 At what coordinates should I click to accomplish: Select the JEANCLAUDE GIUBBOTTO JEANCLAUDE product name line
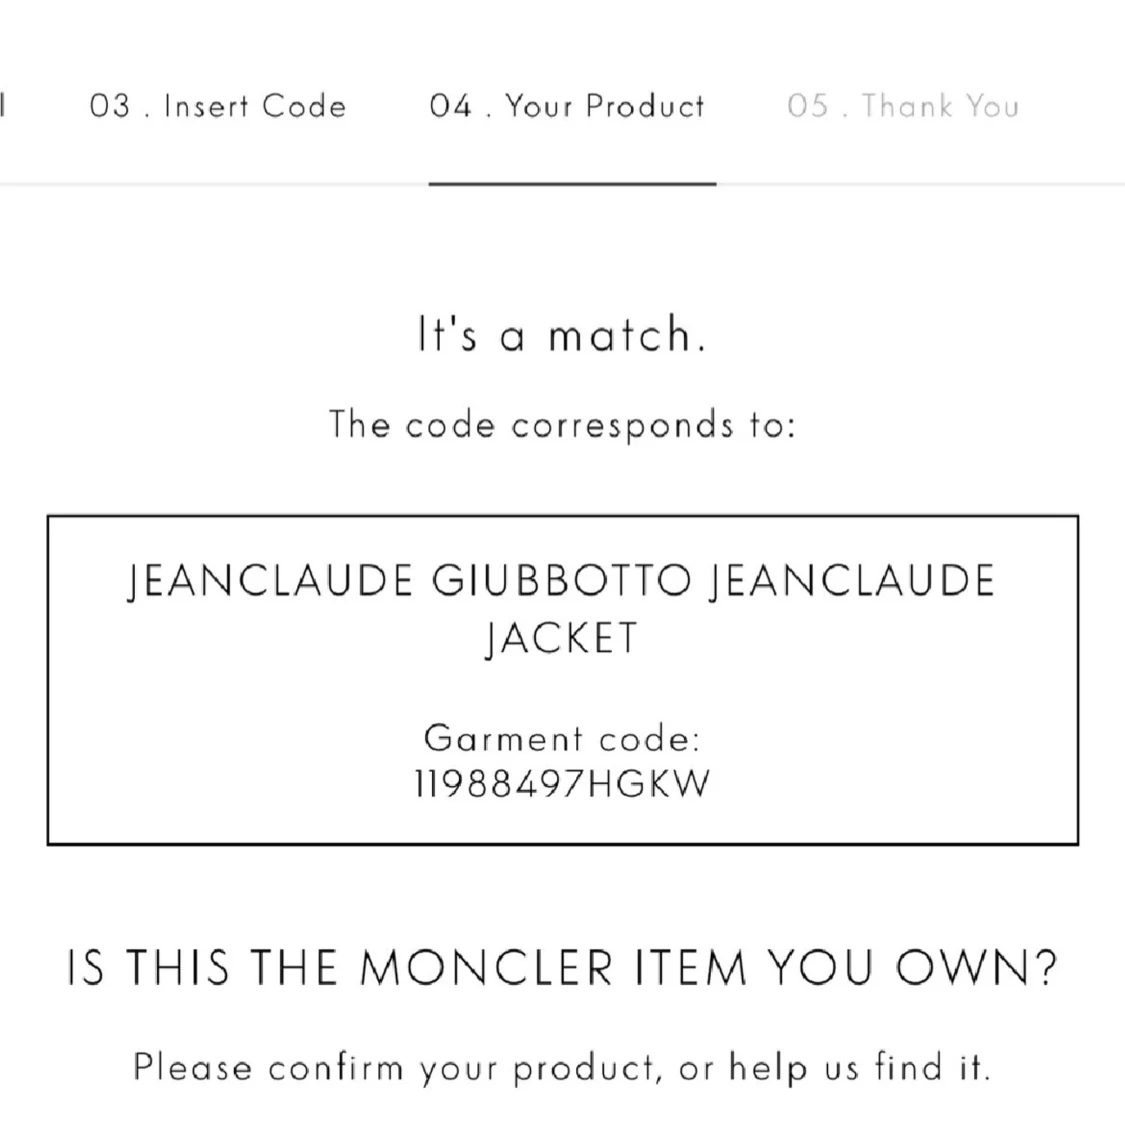[x=562, y=581]
